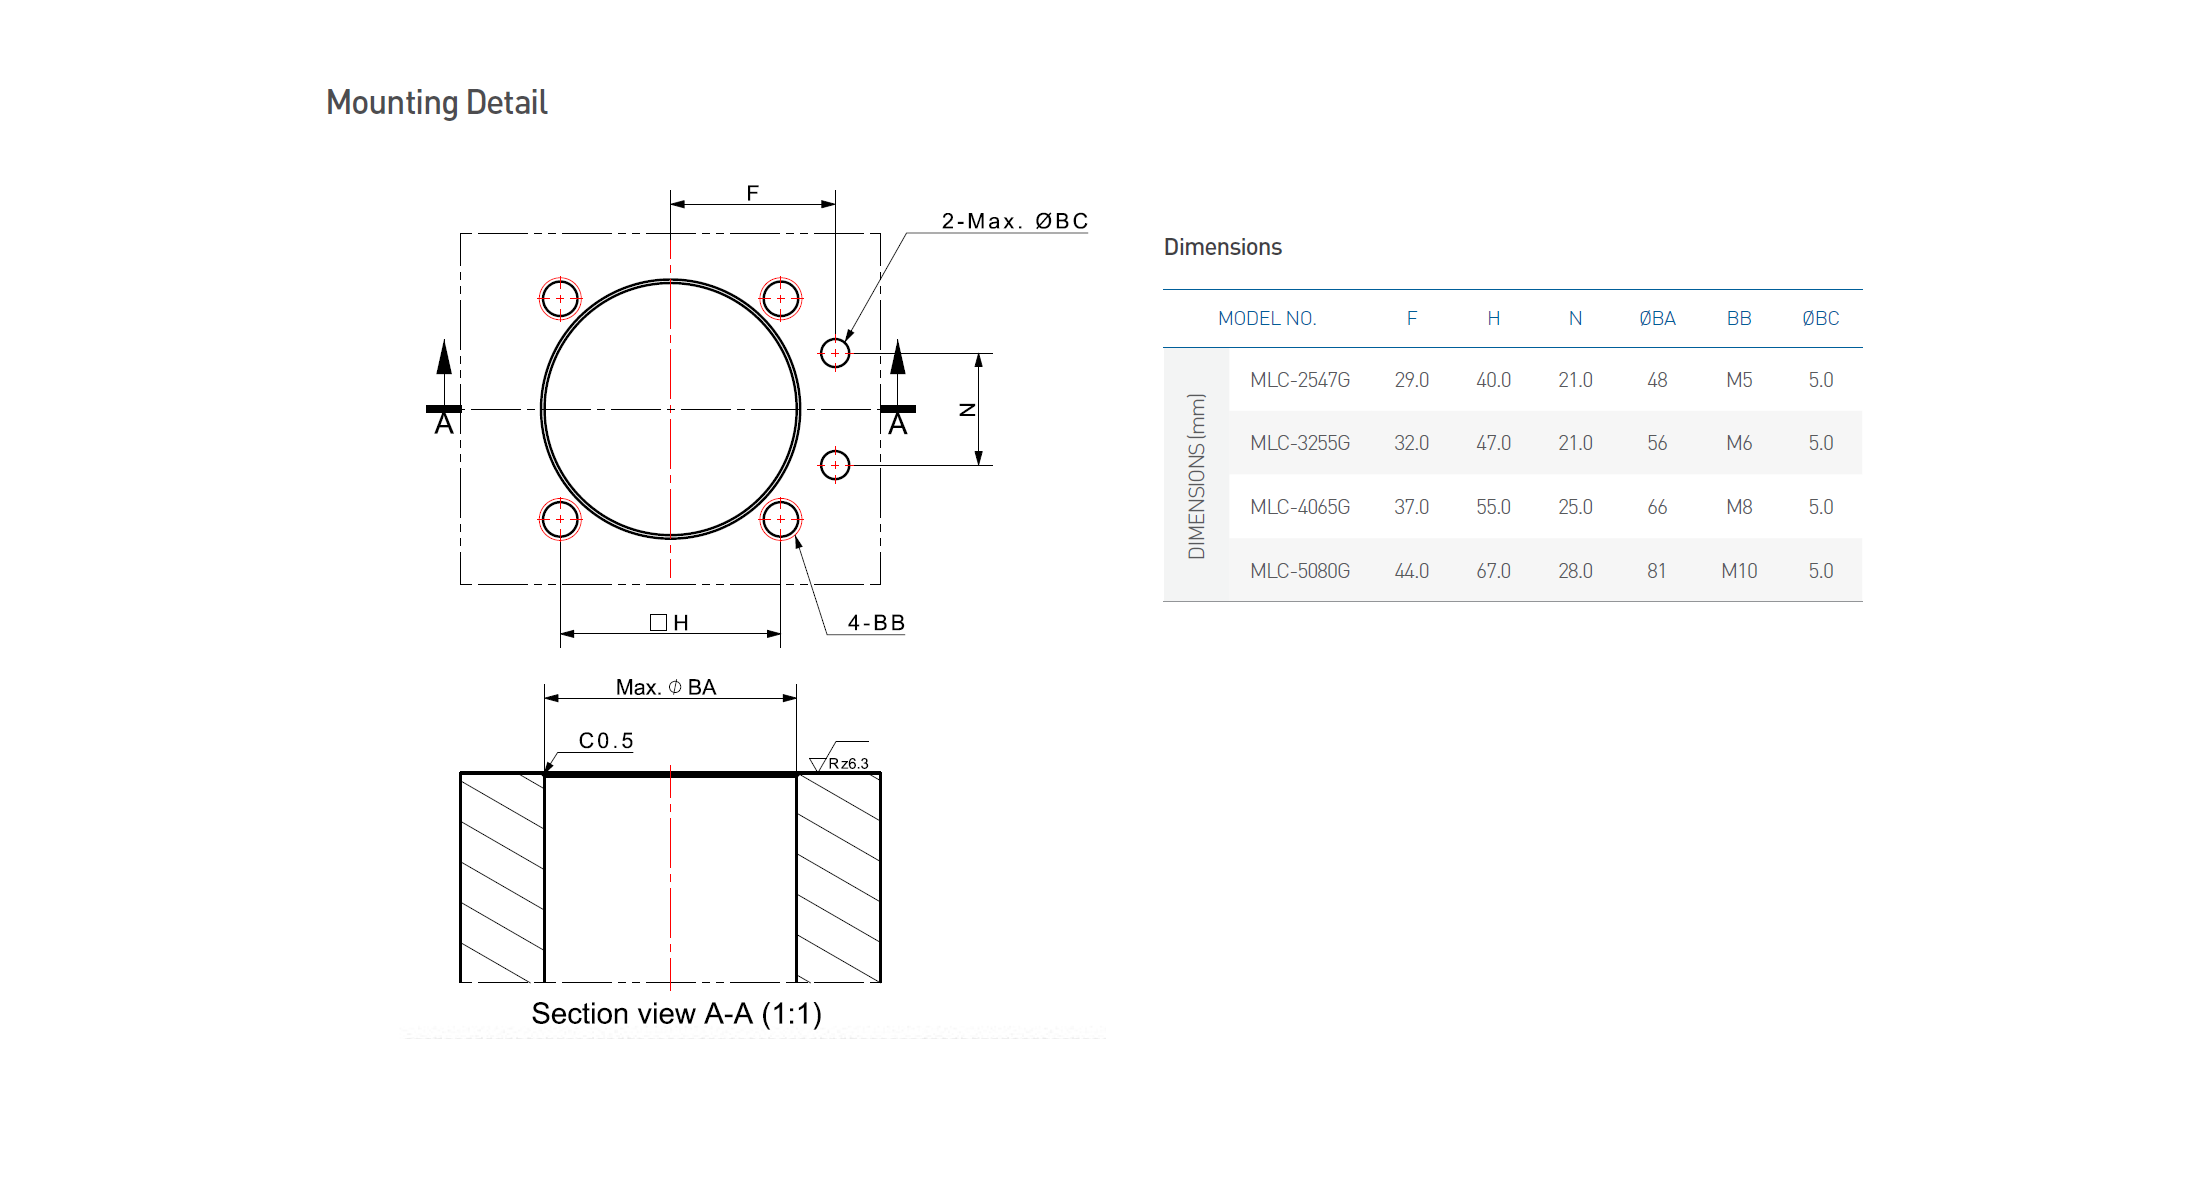The image size is (2202, 1177).
Task: Click the MLC-3255G model row
Action: coord(1299,443)
